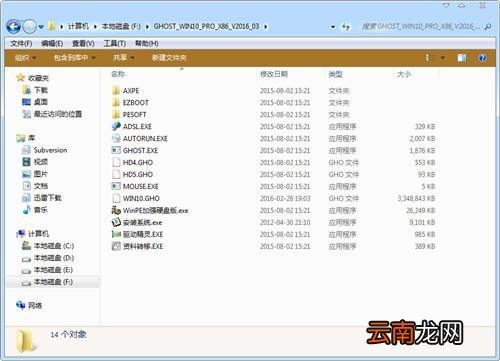Click the 计算机 breadcrumb in address bar
The image size is (500, 361).
78,26
